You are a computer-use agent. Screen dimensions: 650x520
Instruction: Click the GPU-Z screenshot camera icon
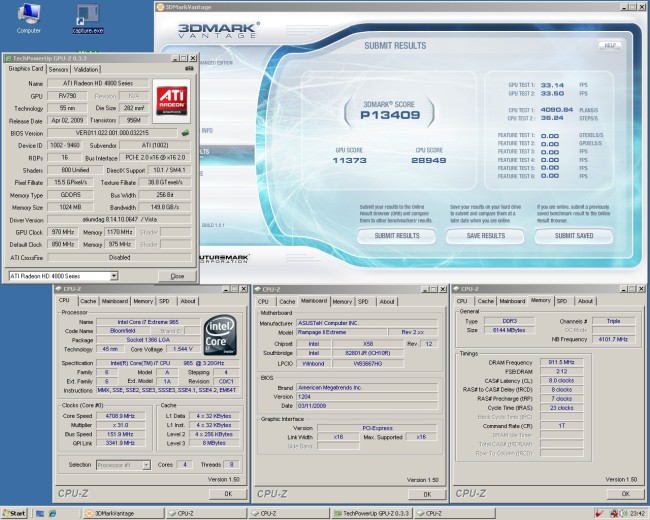point(189,68)
